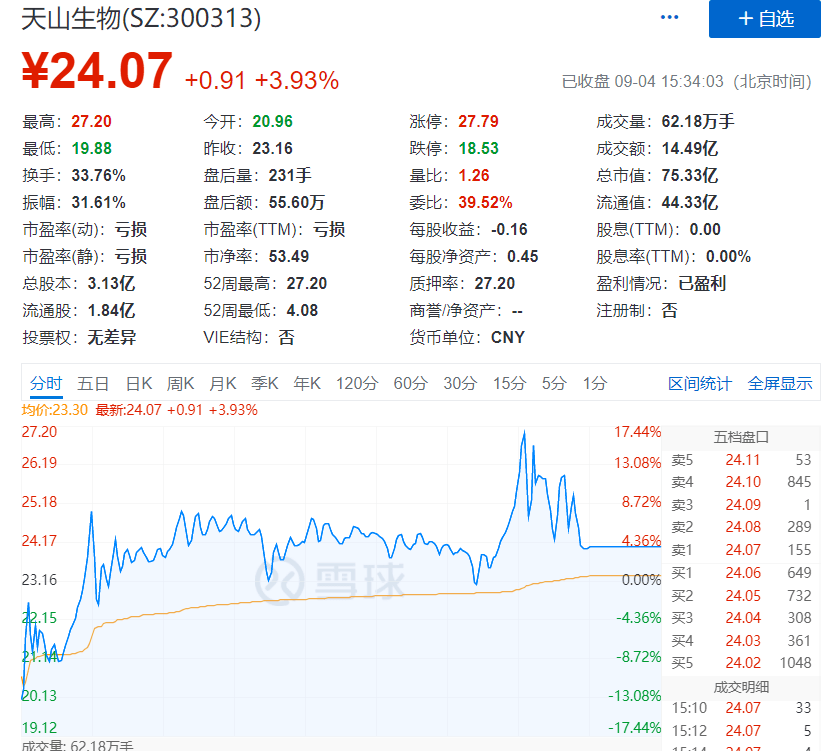837x751 pixels.
Task: Click the 17.44% axis label on chart
Action: pyautogui.click(x=637, y=431)
